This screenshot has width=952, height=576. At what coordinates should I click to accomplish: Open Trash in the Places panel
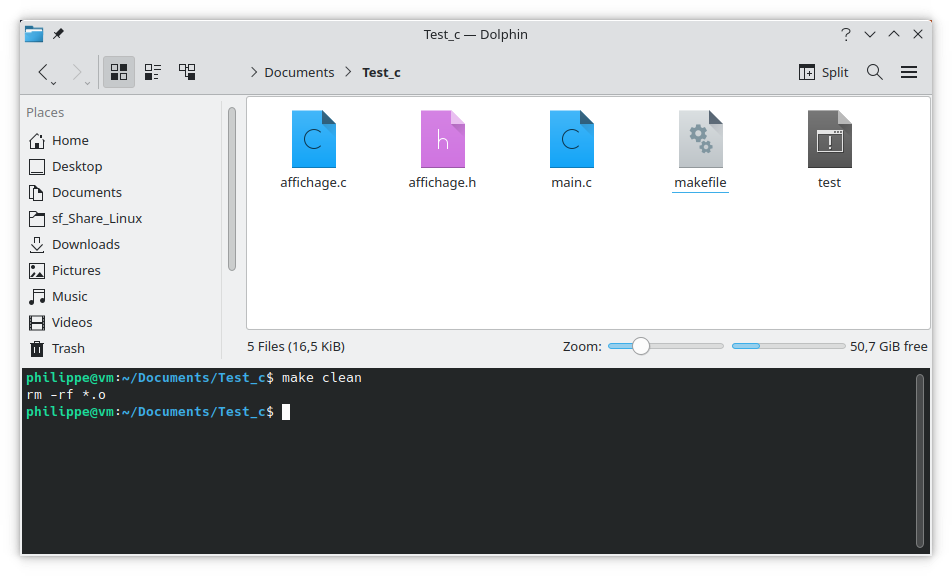[x=68, y=348]
